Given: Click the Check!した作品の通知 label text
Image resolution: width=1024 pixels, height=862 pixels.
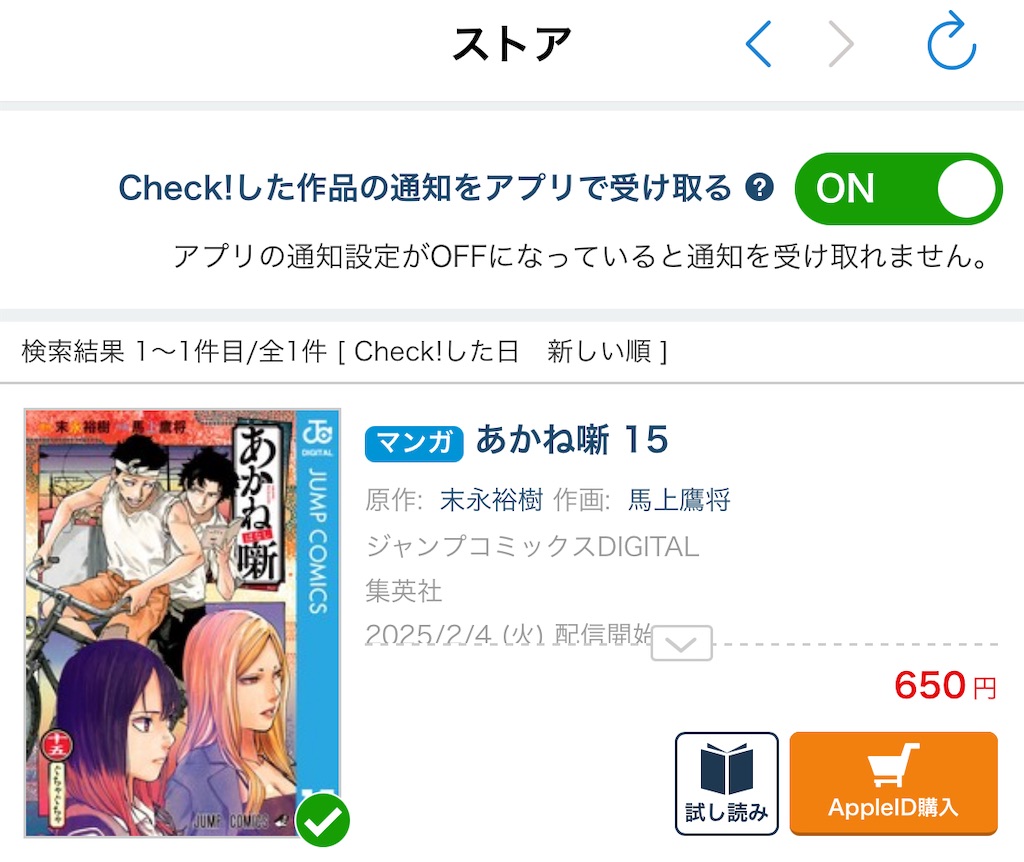Looking at the screenshot, I should 424,188.
